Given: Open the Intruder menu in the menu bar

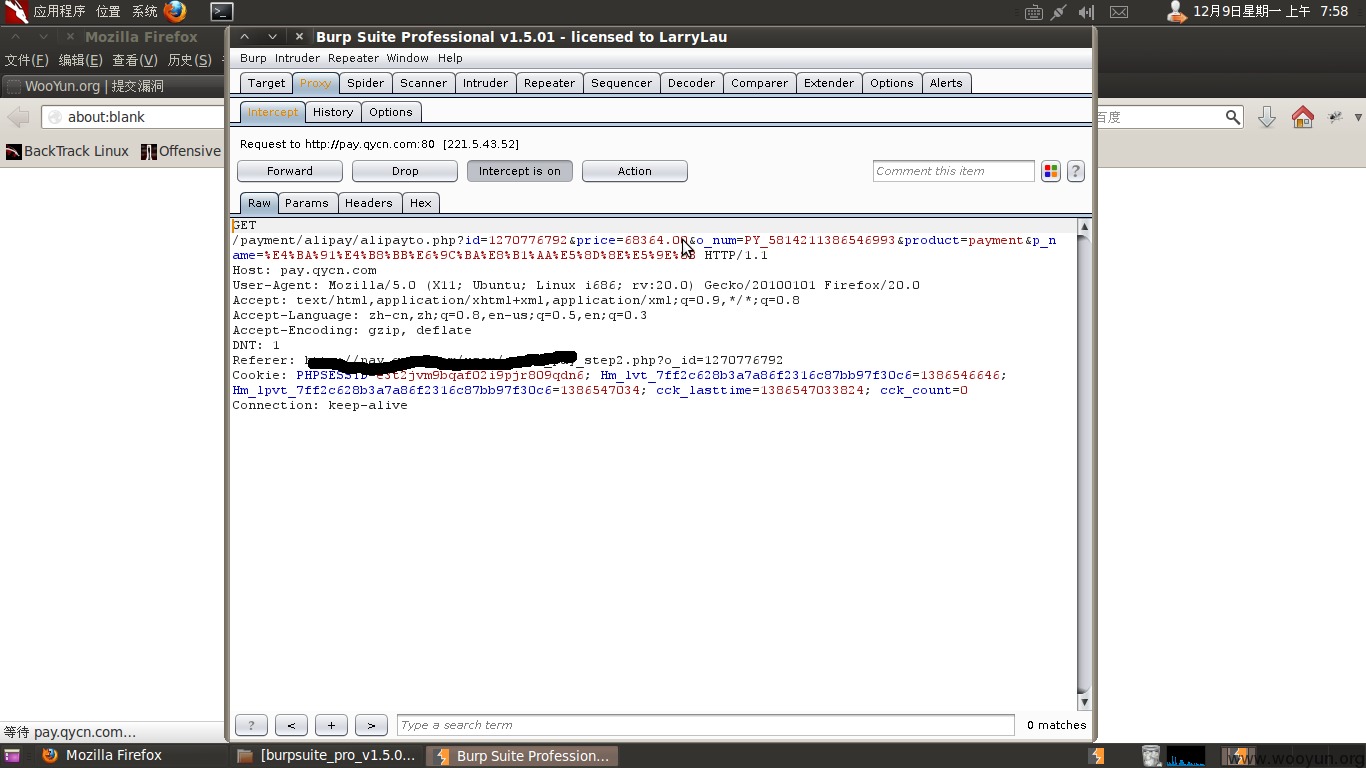Looking at the screenshot, I should click(x=297, y=58).
